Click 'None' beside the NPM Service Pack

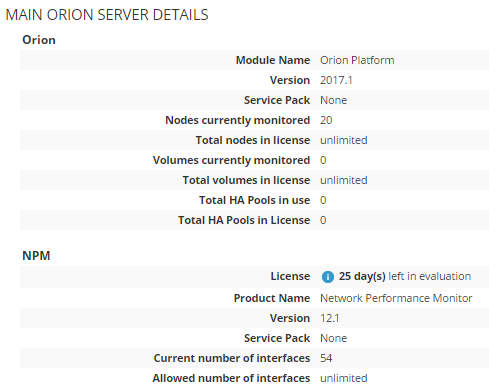(333, 338)
